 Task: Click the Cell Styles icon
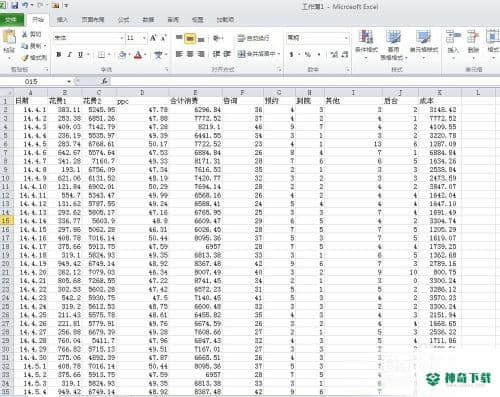(423, 37)
